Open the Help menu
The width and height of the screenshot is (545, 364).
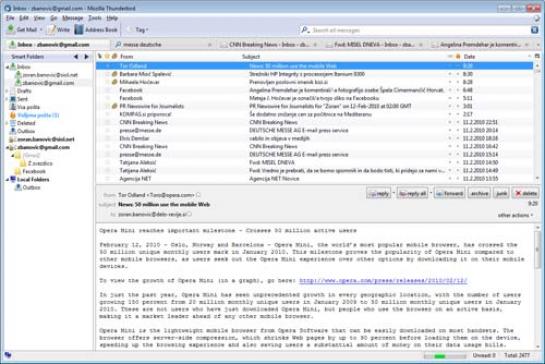(112, 18)
